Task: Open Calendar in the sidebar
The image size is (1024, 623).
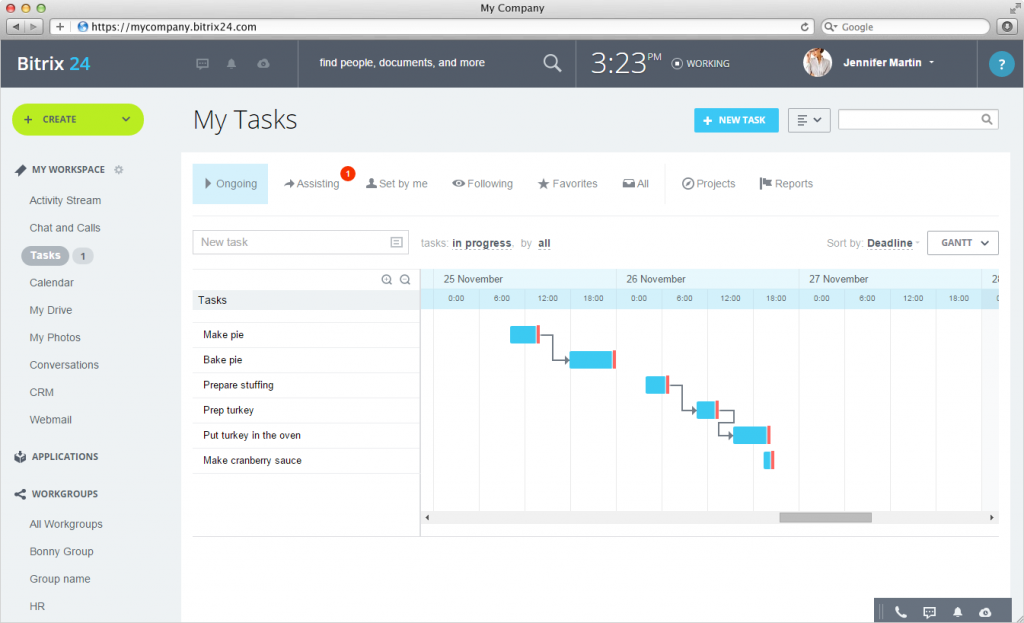Action: [x=52, y=283]
